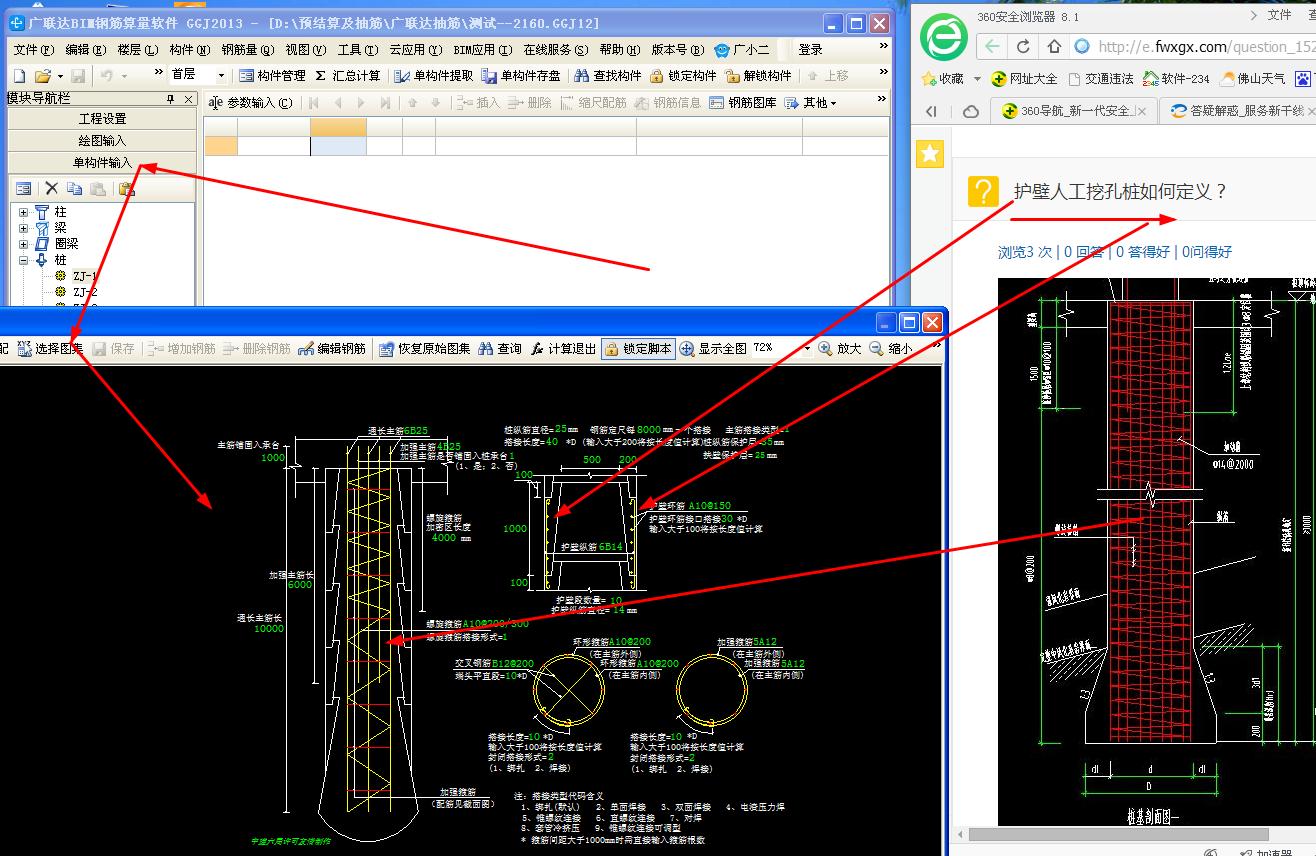
Task: Open a file with the folder icon
Action: pos(42,76)
